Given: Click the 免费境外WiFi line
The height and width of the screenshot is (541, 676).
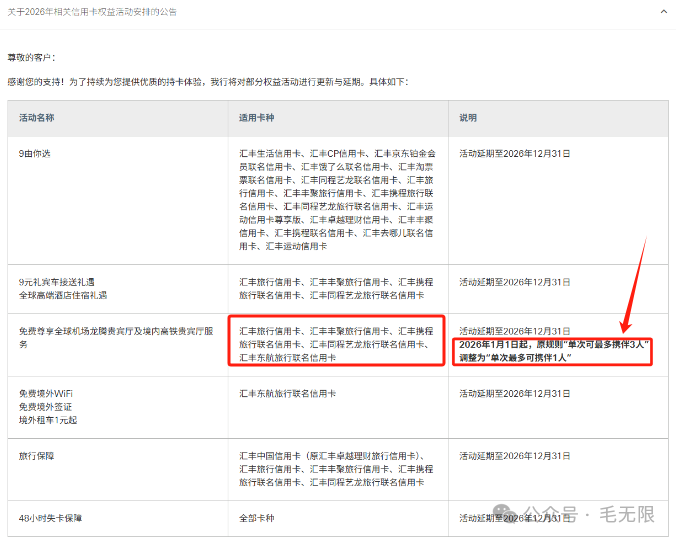Looking at the screenshot, I should pos(46,393).
